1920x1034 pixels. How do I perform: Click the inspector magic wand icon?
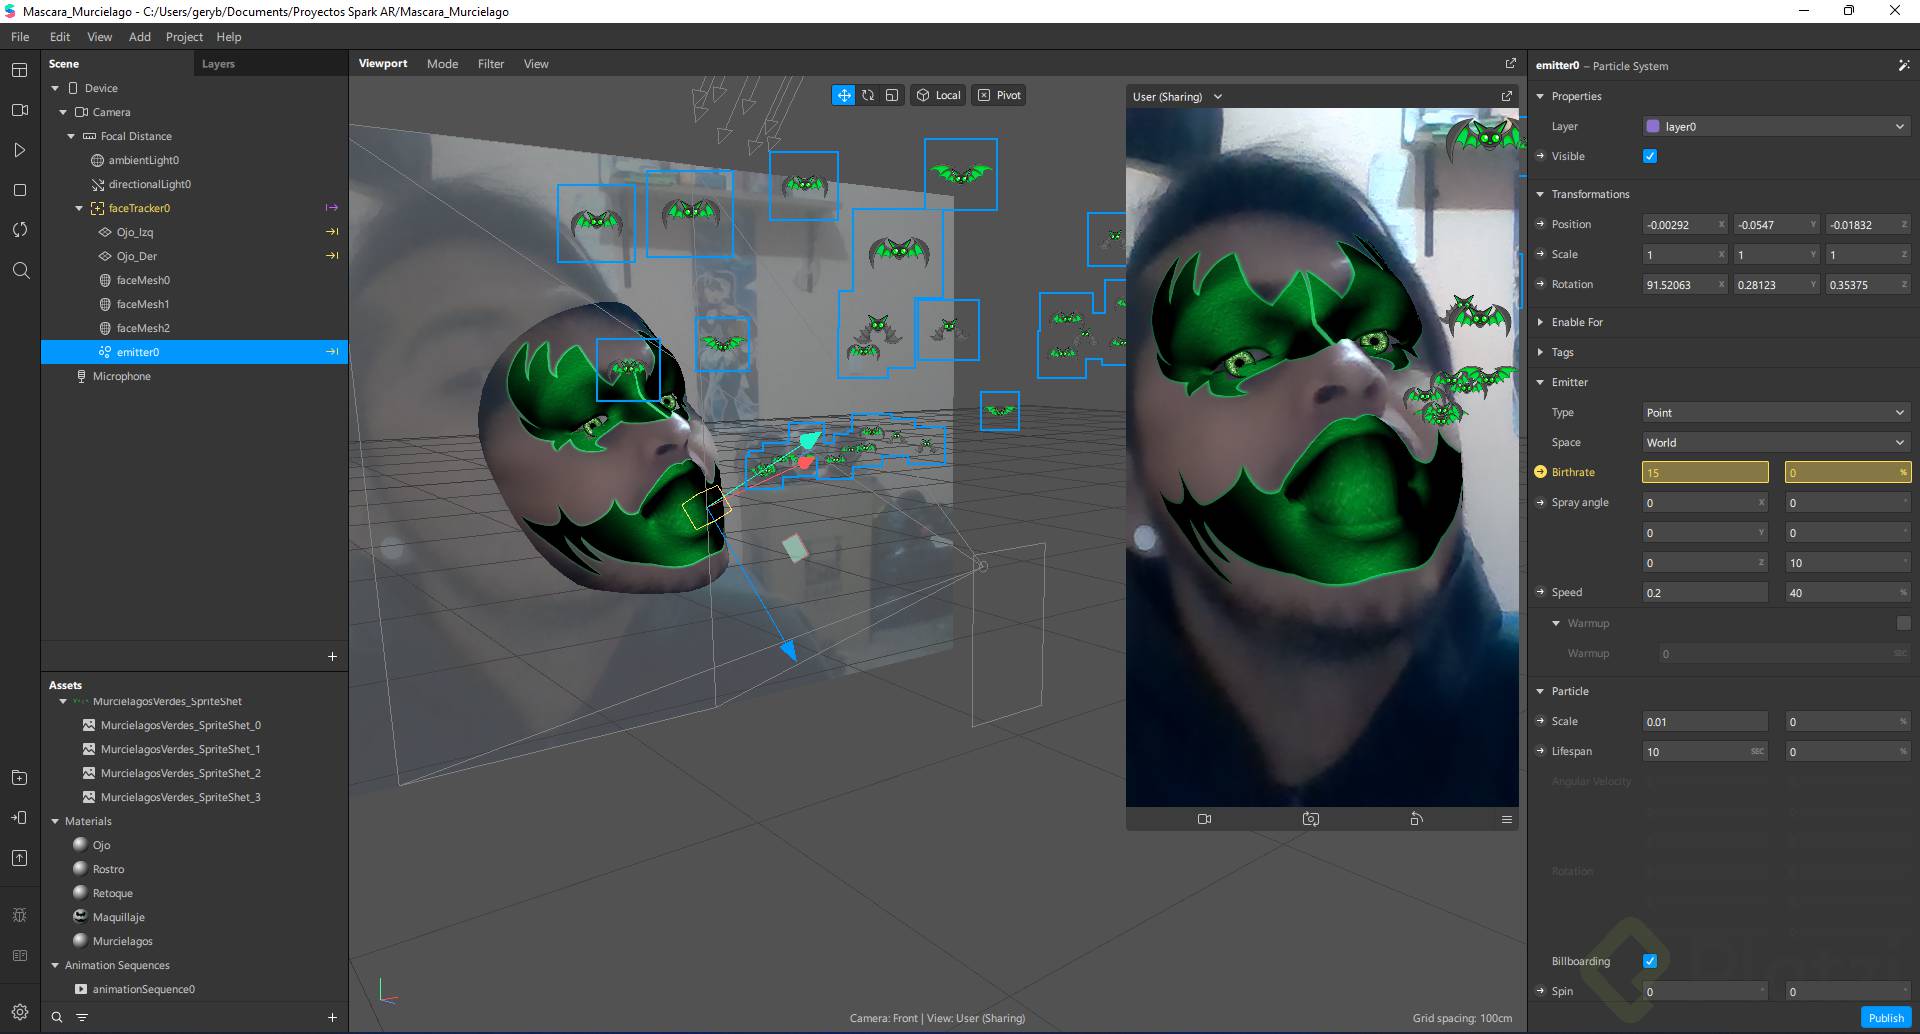1903,65
